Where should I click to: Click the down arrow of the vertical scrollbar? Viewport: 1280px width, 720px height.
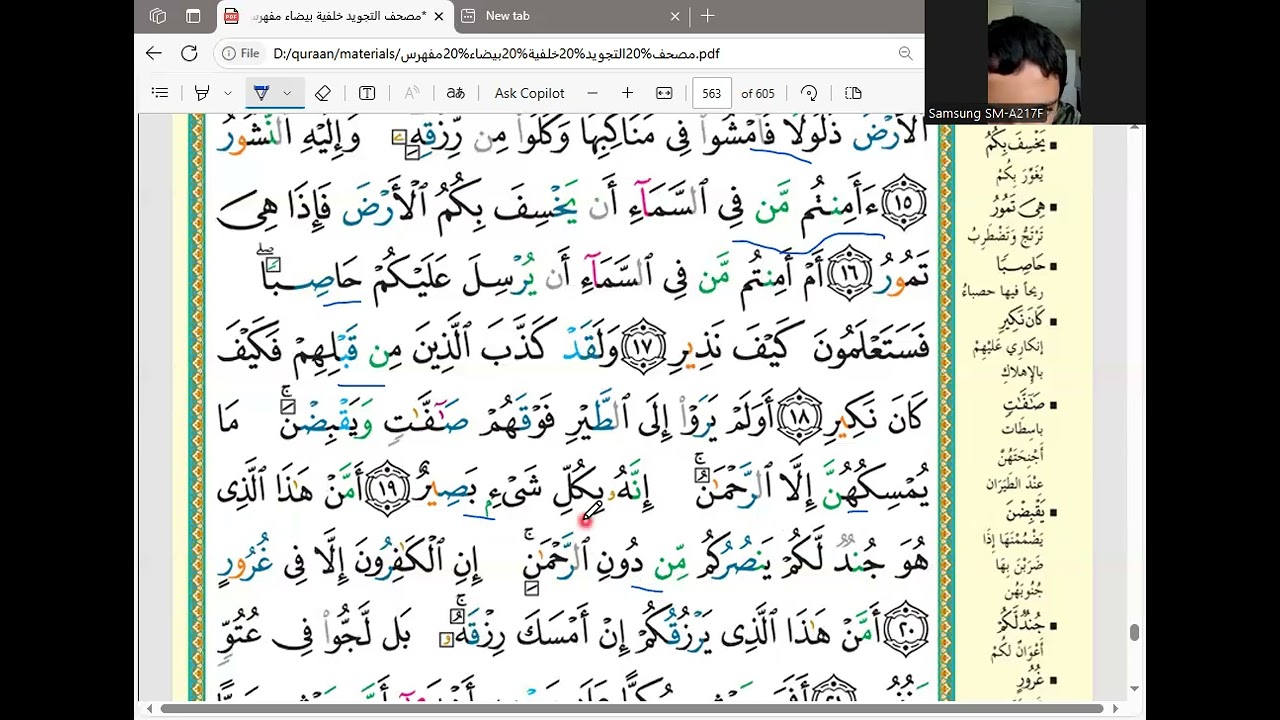point(1134,689)
